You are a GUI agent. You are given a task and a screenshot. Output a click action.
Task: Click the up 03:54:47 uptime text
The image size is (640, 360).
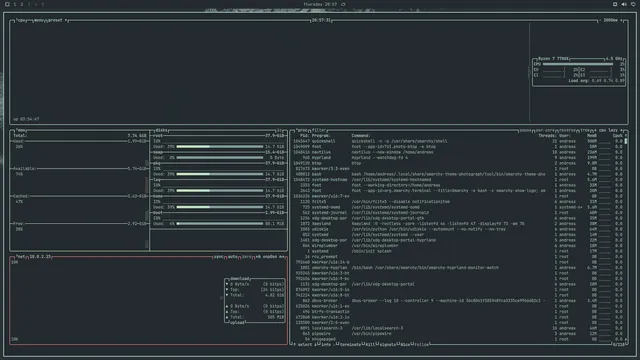26,119
